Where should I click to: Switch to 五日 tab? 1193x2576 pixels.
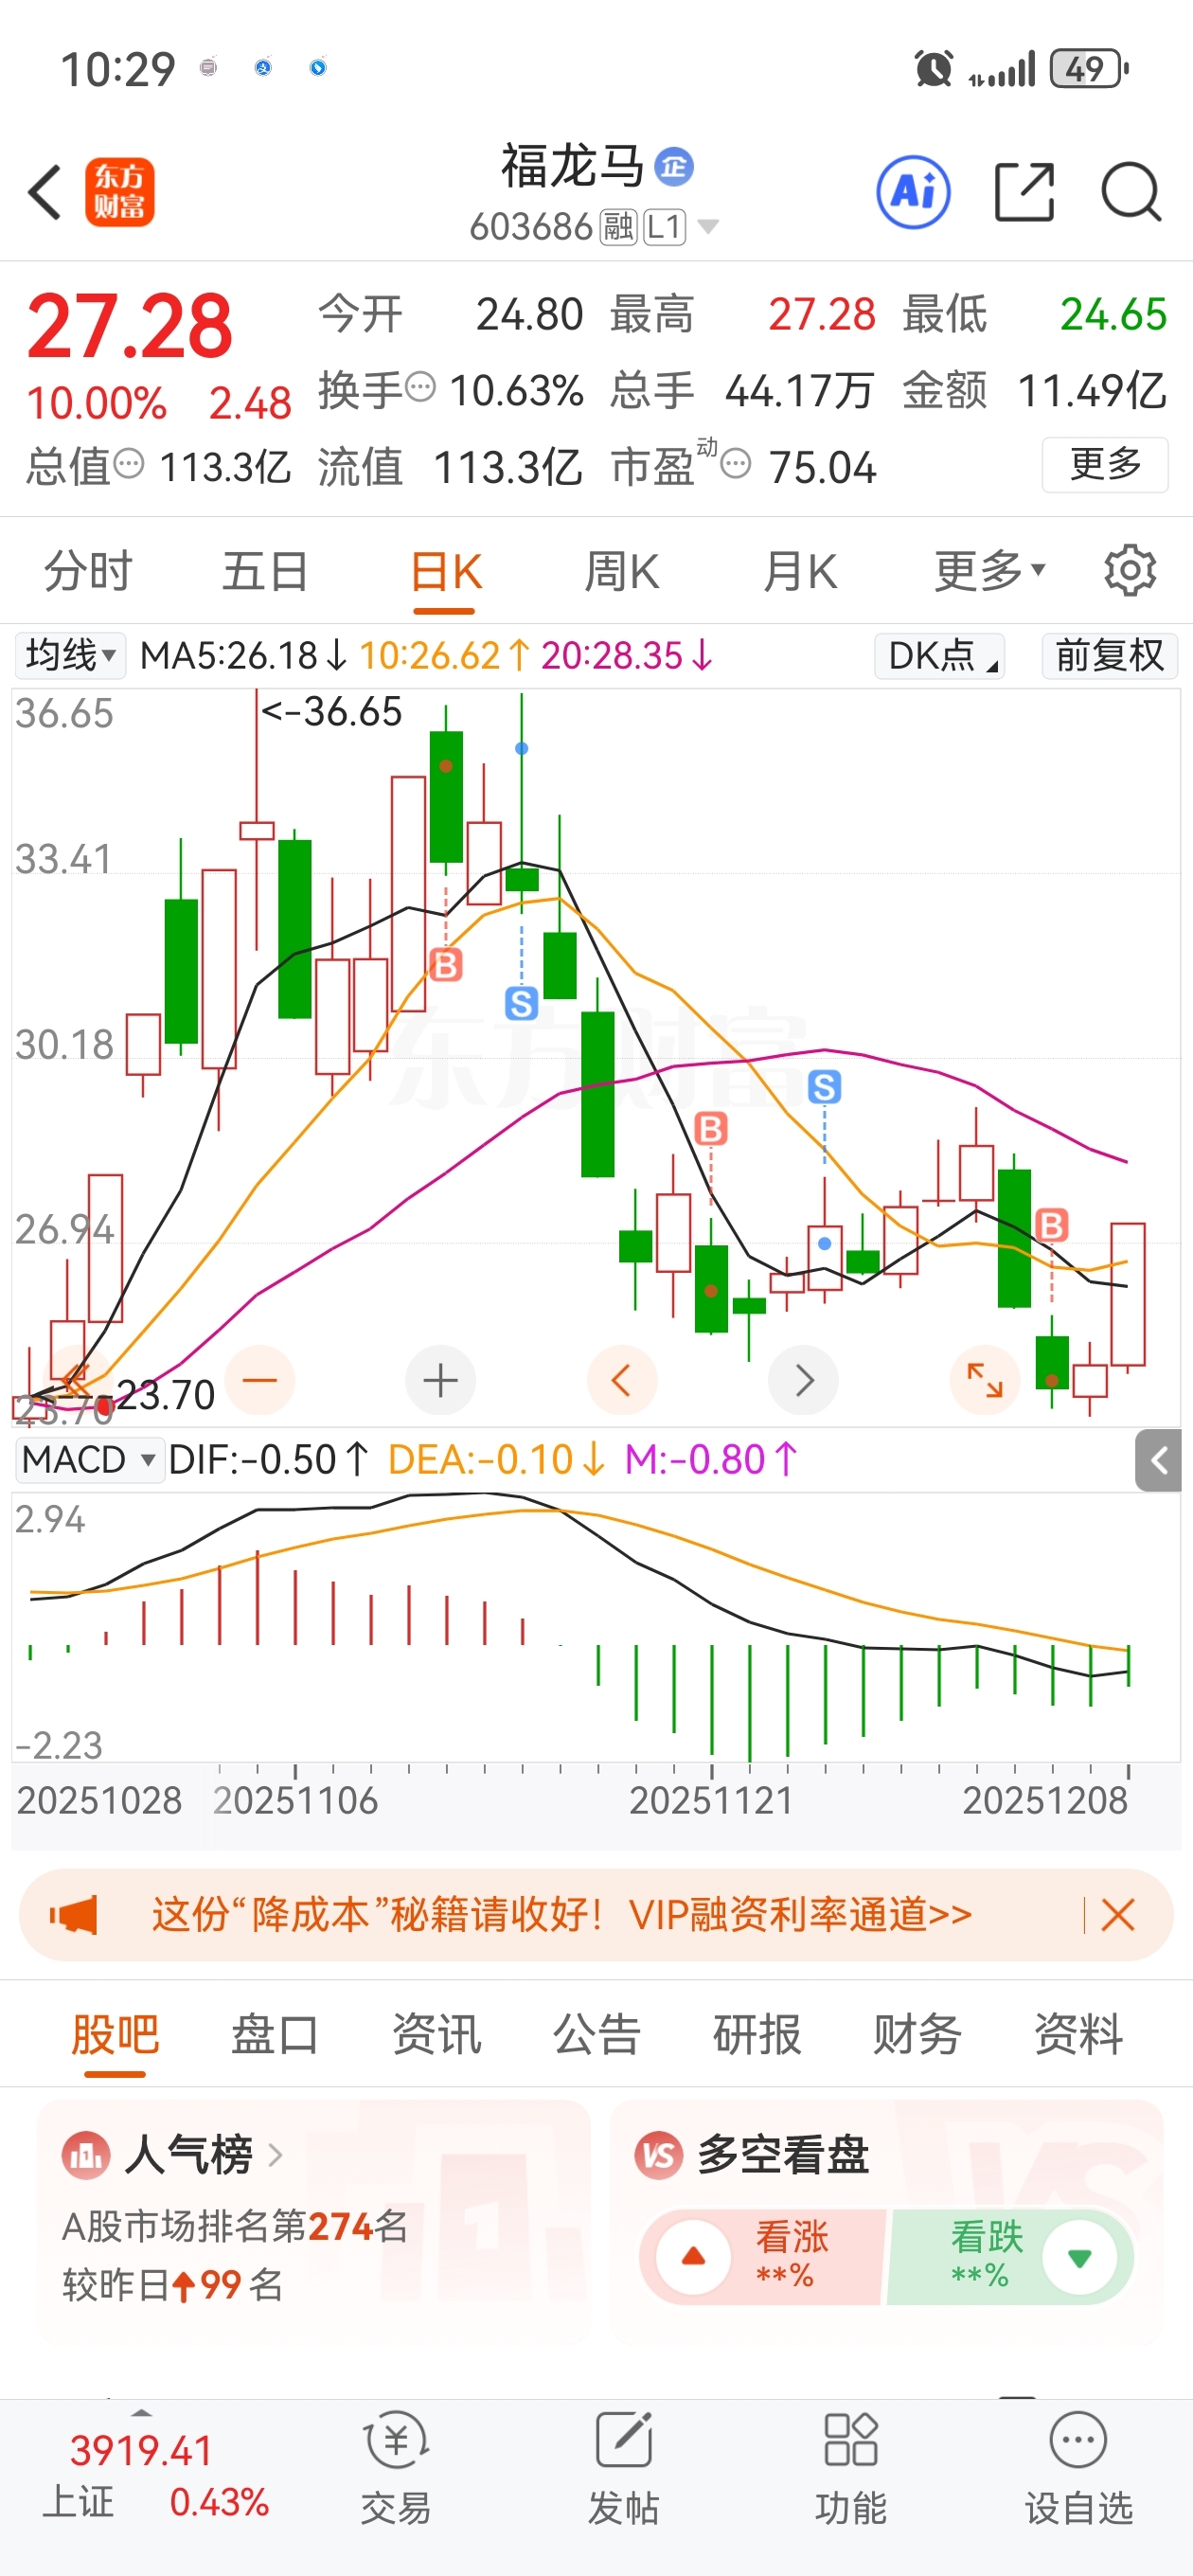265,571
